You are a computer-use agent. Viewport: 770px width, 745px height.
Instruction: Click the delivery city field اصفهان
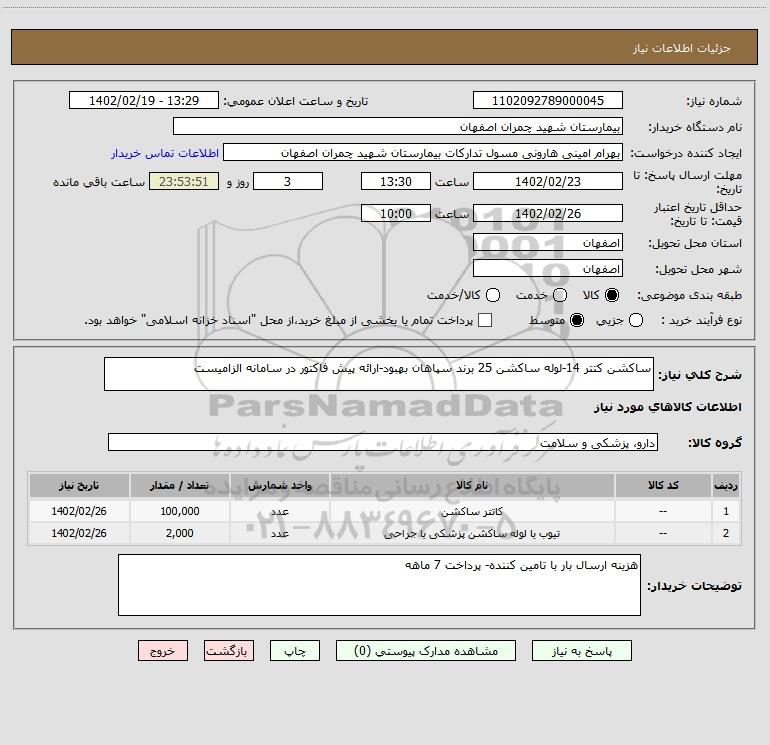pyautogui.click(x=548, y=269)
